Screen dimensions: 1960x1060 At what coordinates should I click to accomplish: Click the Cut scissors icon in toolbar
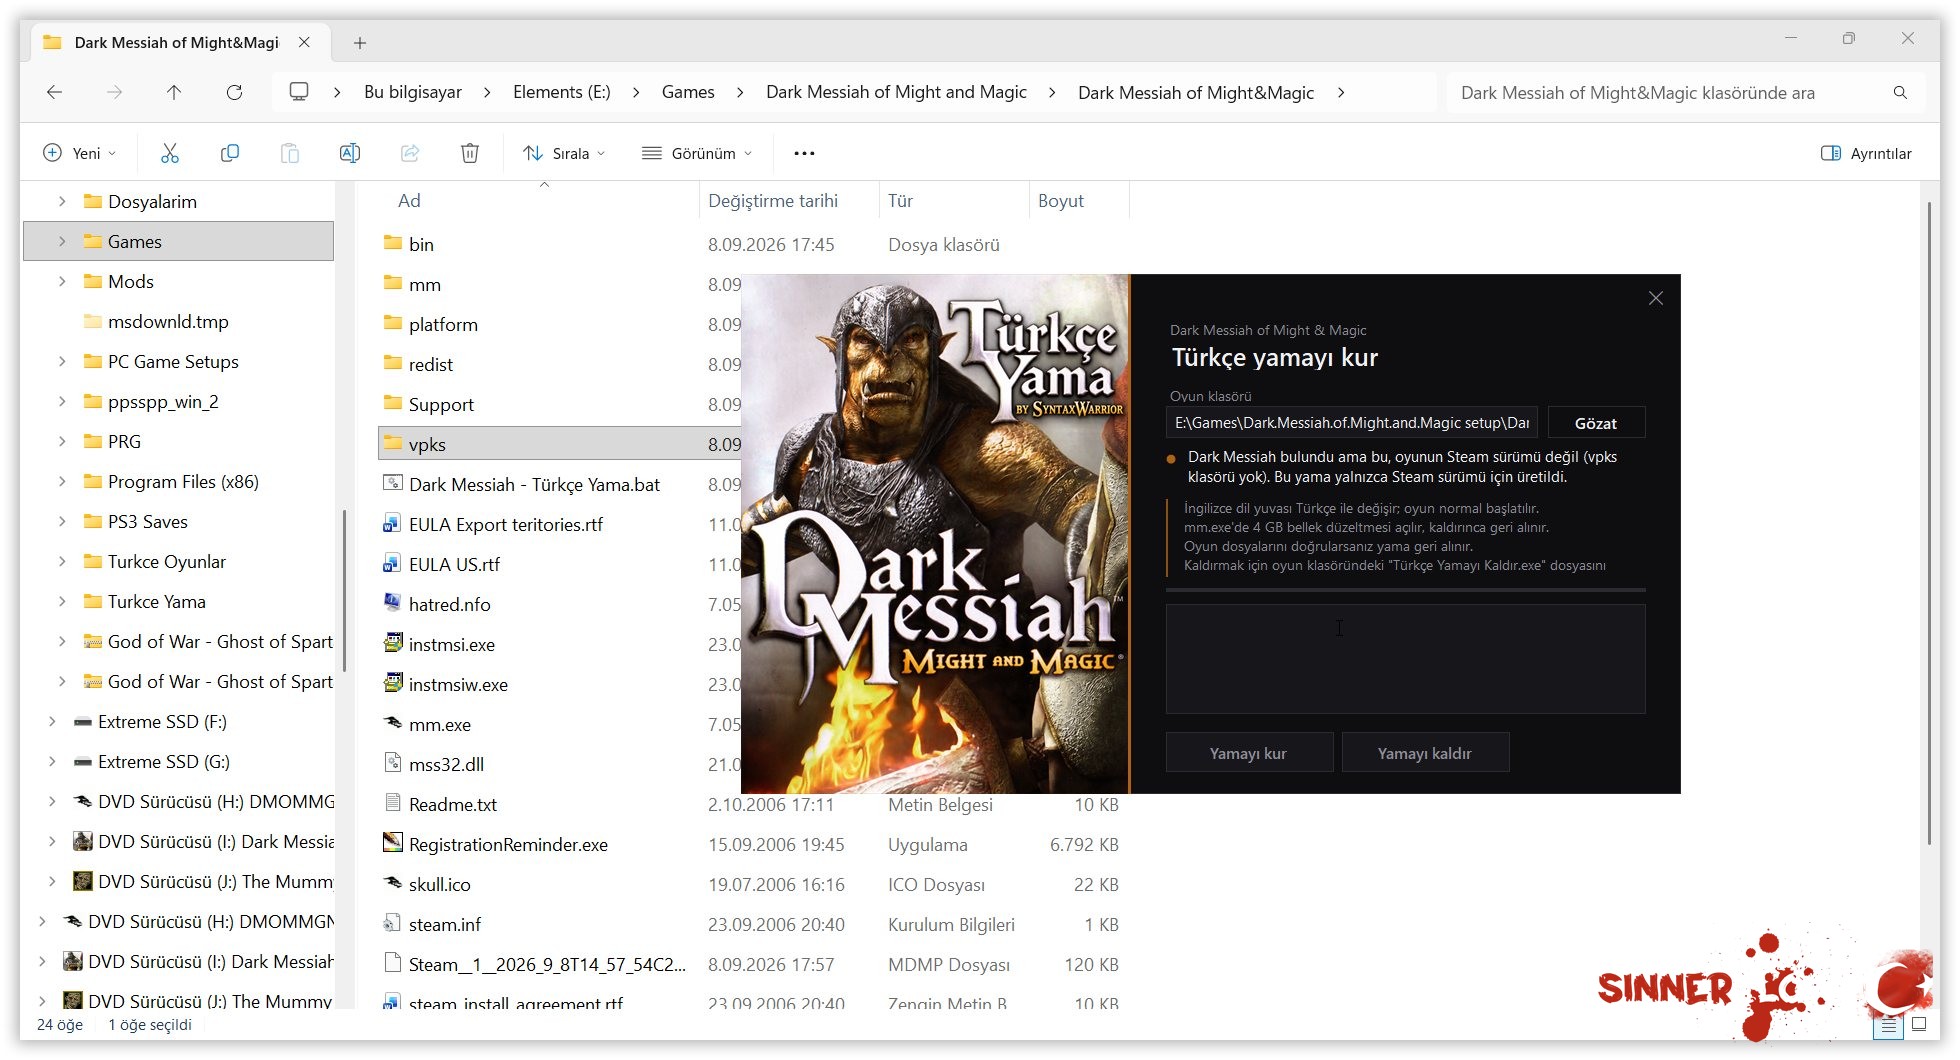coord(170,153)
